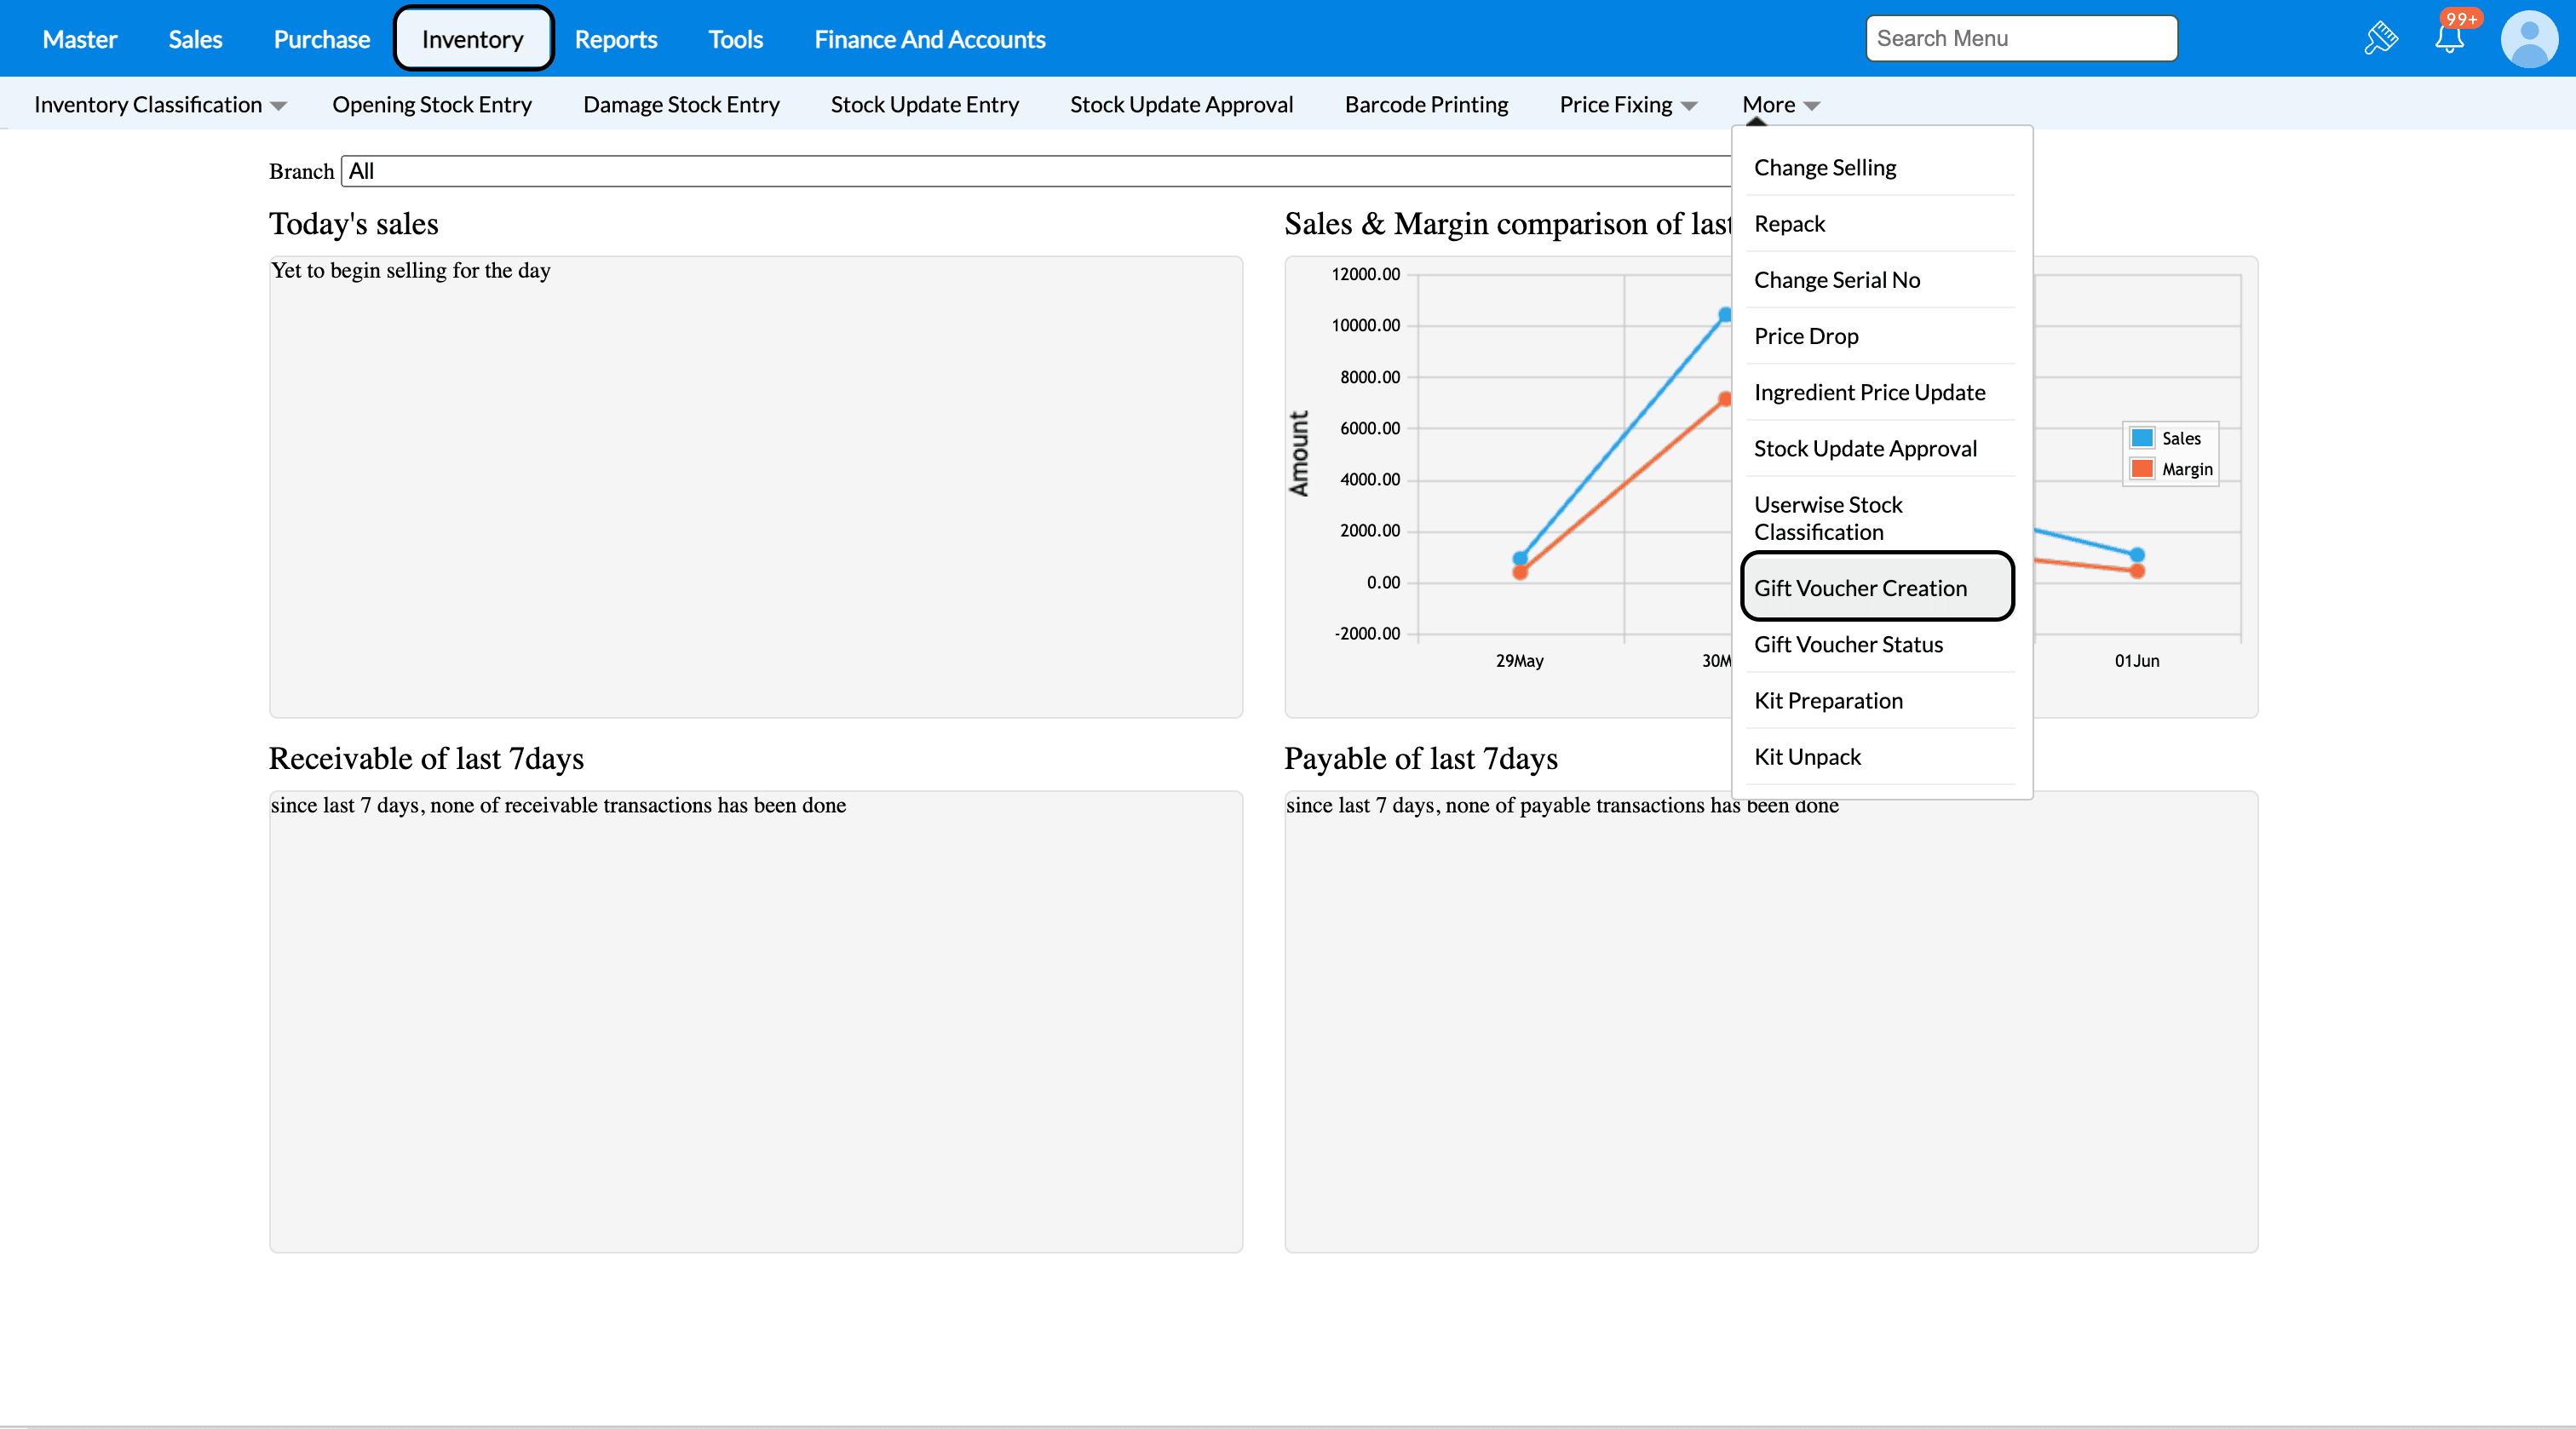The image size is (2576, 1429).
Task: Select Ingredient Price Update item
Action: point(1868,392)
